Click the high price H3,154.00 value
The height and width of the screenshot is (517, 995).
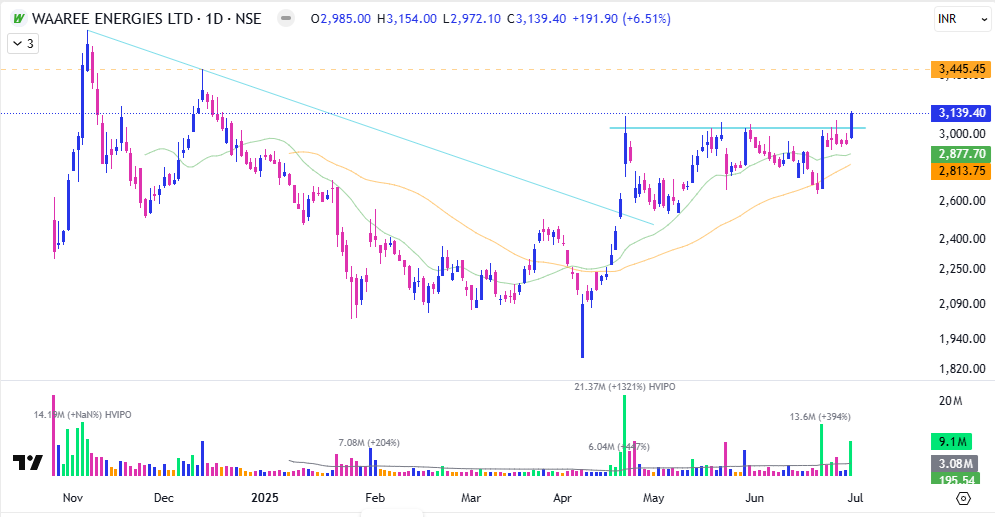click(407, 18)
